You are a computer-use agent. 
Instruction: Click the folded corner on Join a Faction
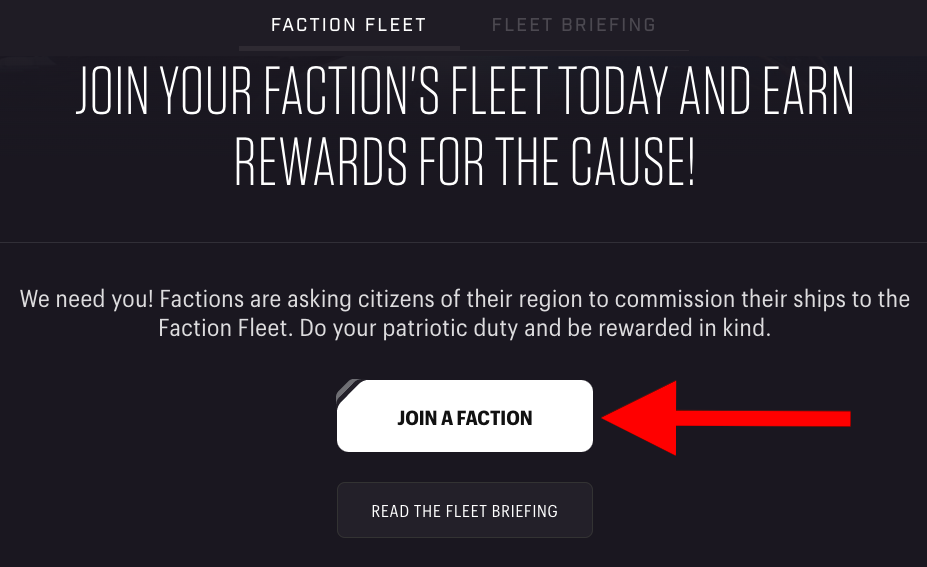pyautogui.click(x=349, y=390)
